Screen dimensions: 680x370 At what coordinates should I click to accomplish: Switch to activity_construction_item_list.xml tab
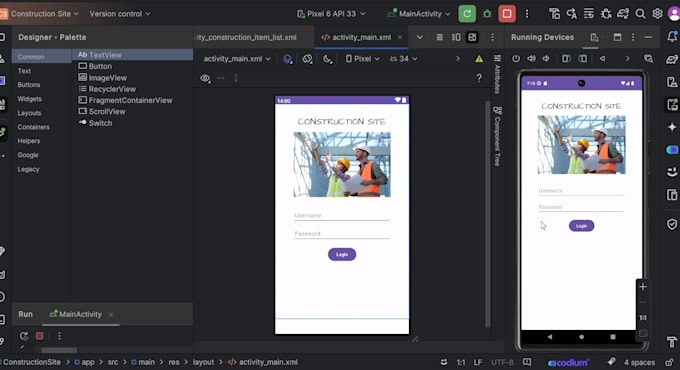pyautogui.click(x=247, y=37)
